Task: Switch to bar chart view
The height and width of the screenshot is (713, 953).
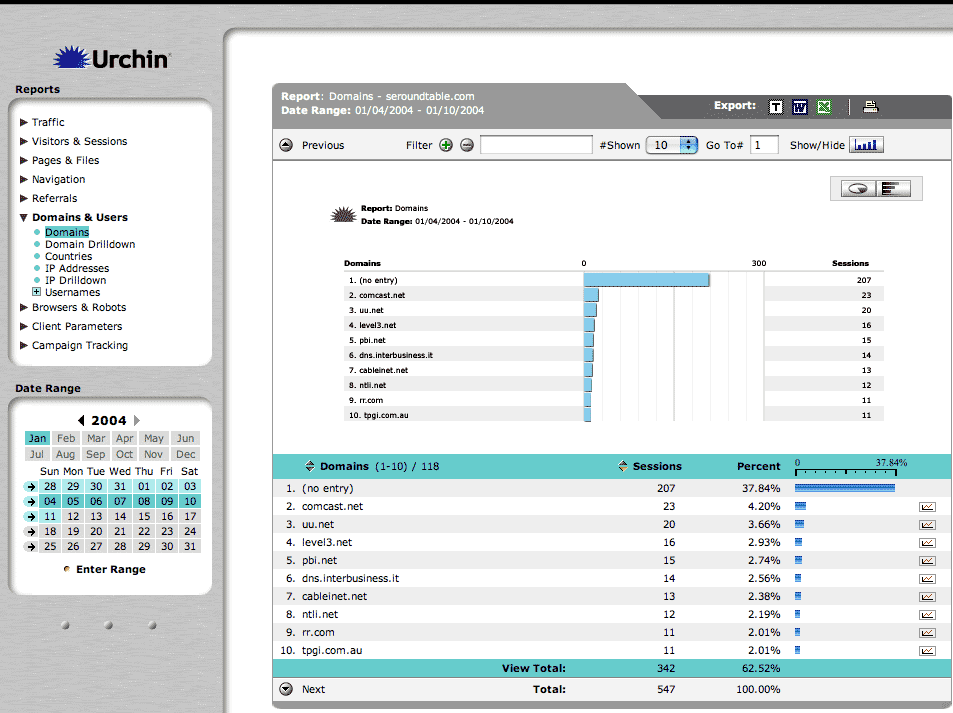Action: 893,189
